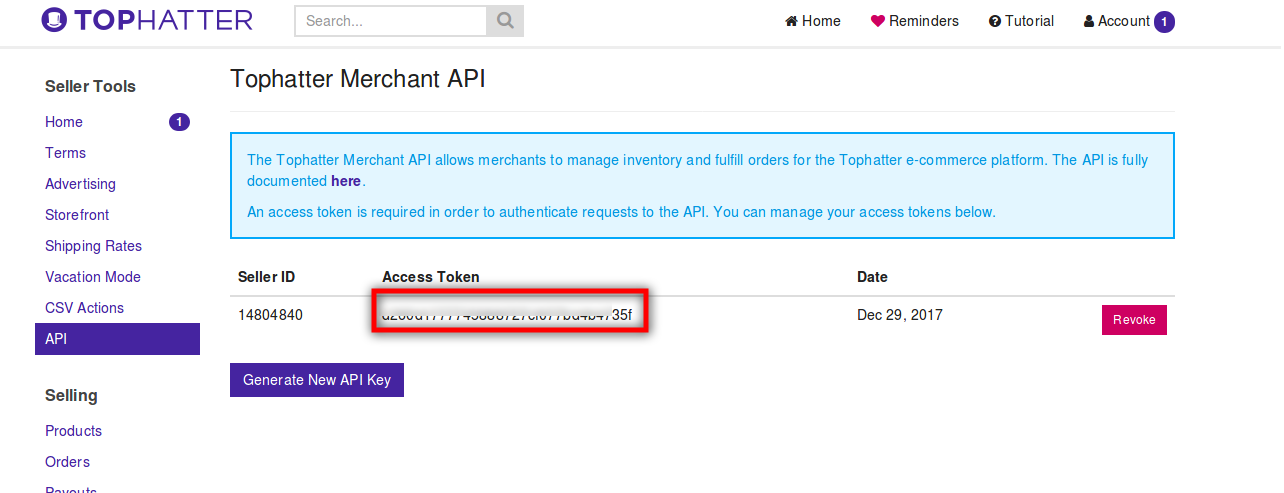Open the Home link in top navigation
This screenshot has height=493, width=1284.
(x=813, y=21)
